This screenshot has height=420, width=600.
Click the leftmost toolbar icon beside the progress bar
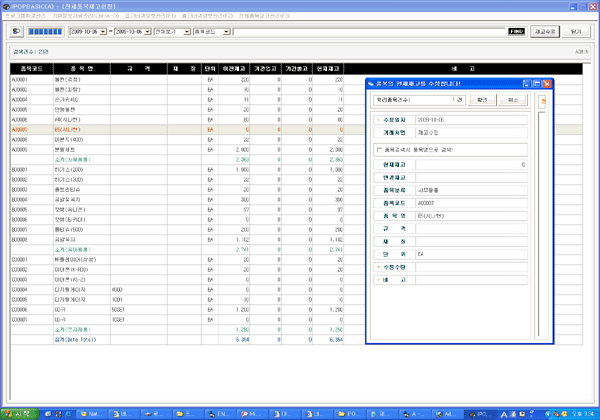pyautogui.click(x=16, y=31)
